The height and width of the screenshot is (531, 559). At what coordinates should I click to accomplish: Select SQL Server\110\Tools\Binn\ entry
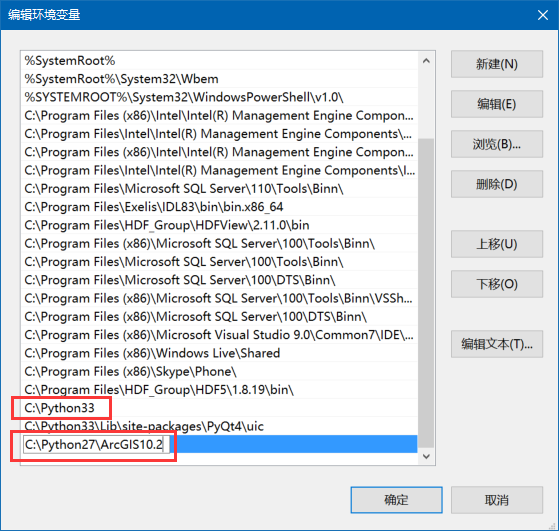pyautogui.click(x=219, y=188)
